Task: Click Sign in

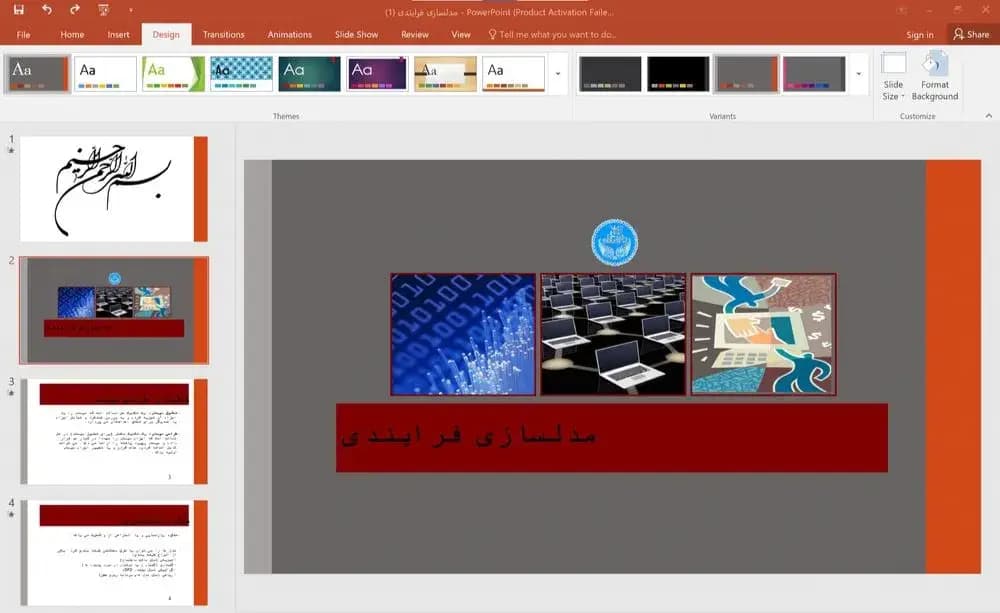Action: [x=920, y=34]
